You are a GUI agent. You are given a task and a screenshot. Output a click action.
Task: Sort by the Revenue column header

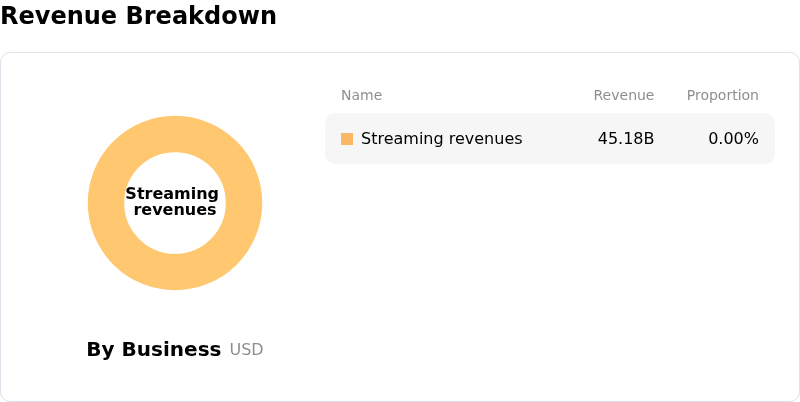point(623,95)
